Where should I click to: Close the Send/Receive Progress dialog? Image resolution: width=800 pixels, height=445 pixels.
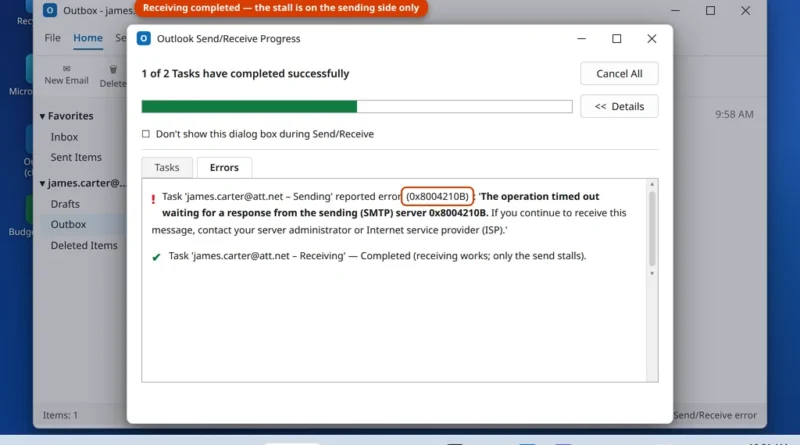tap(652, 39)
